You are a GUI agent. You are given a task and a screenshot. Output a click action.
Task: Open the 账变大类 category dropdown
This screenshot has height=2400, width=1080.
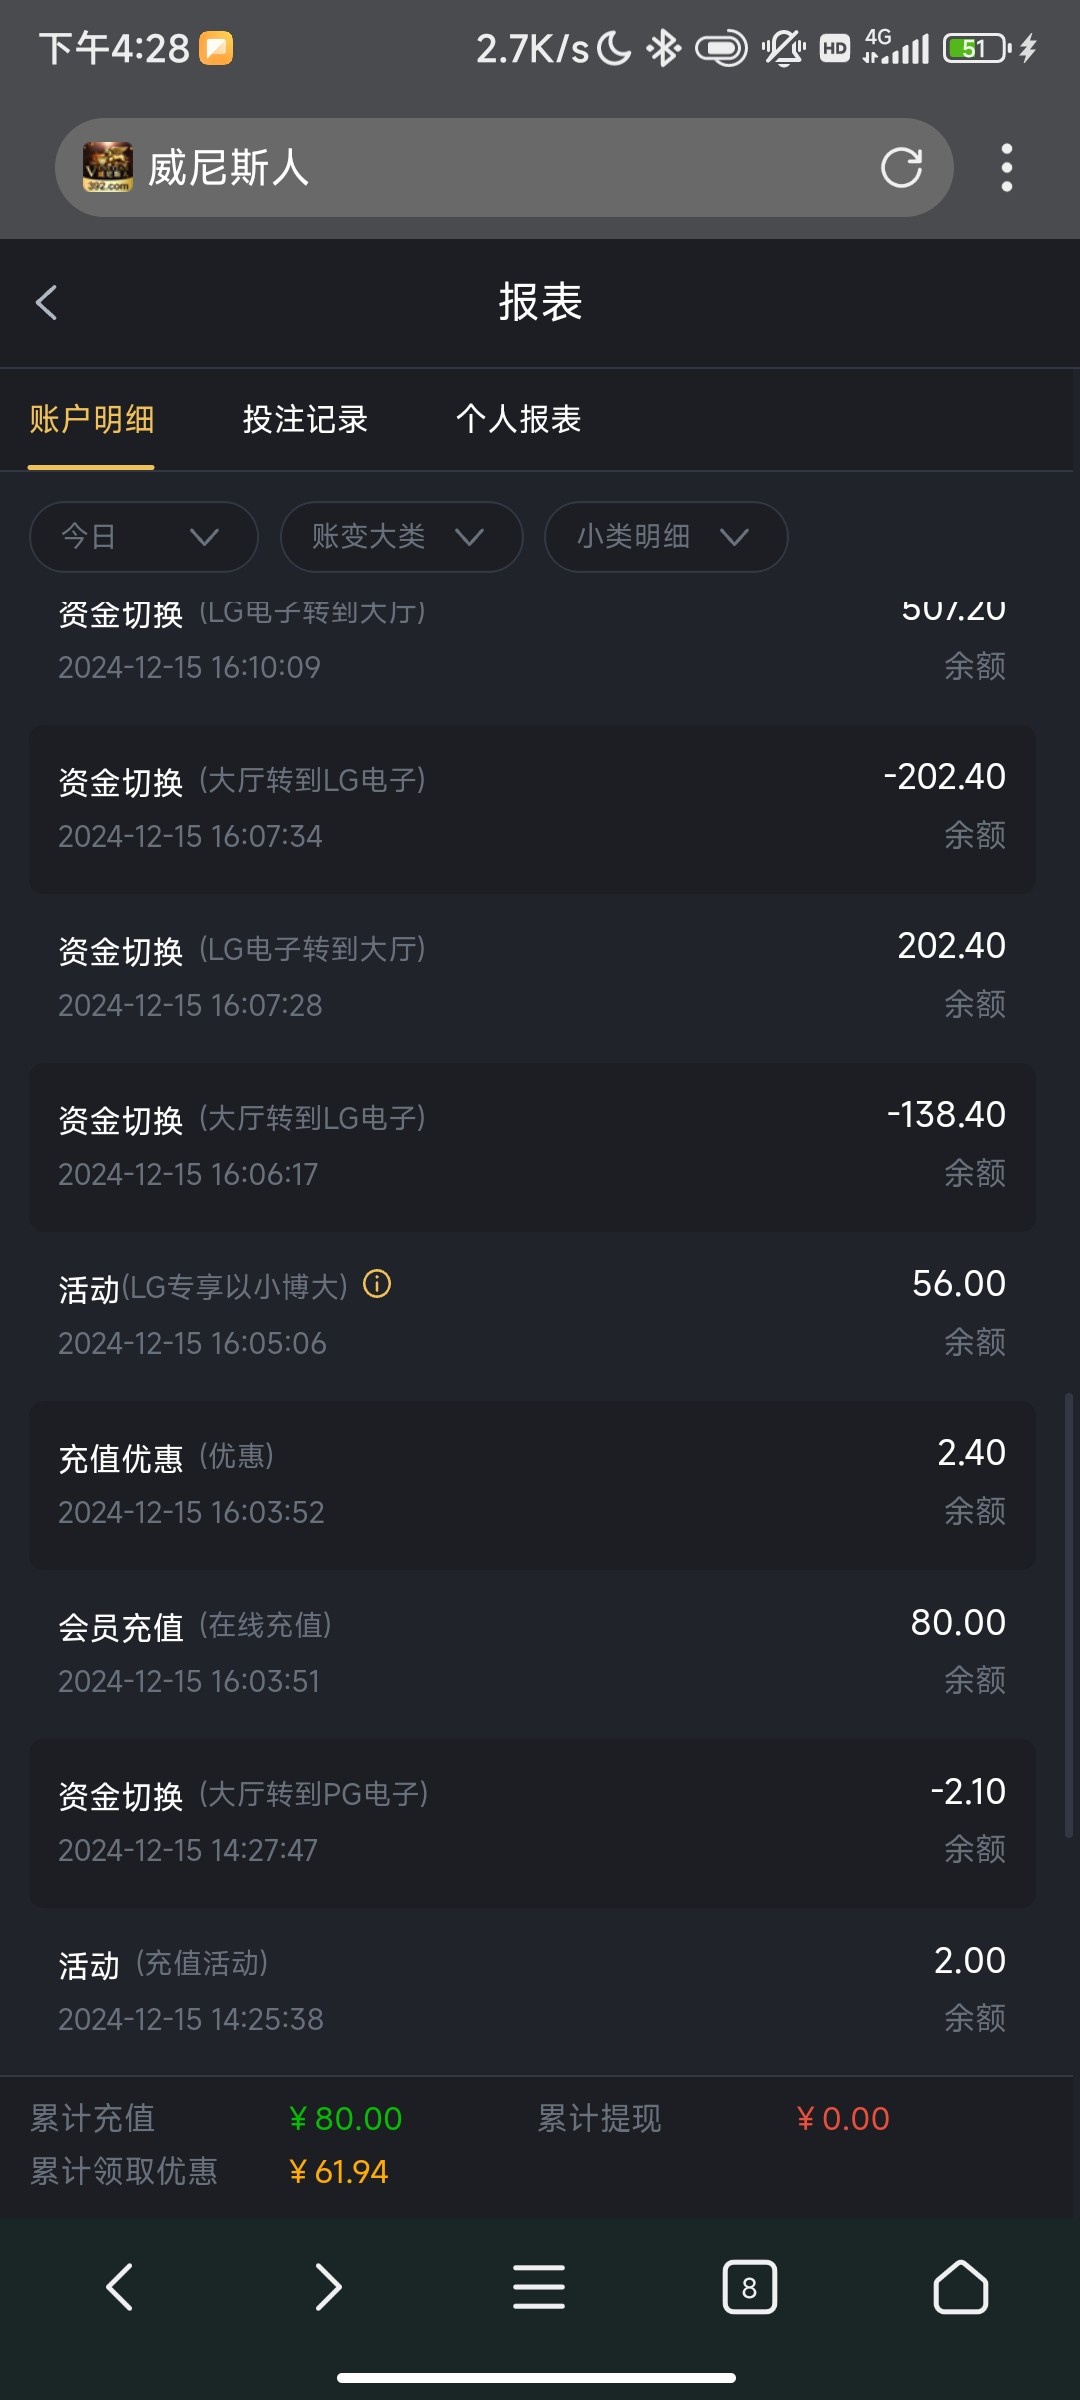(x=401, y=537)
